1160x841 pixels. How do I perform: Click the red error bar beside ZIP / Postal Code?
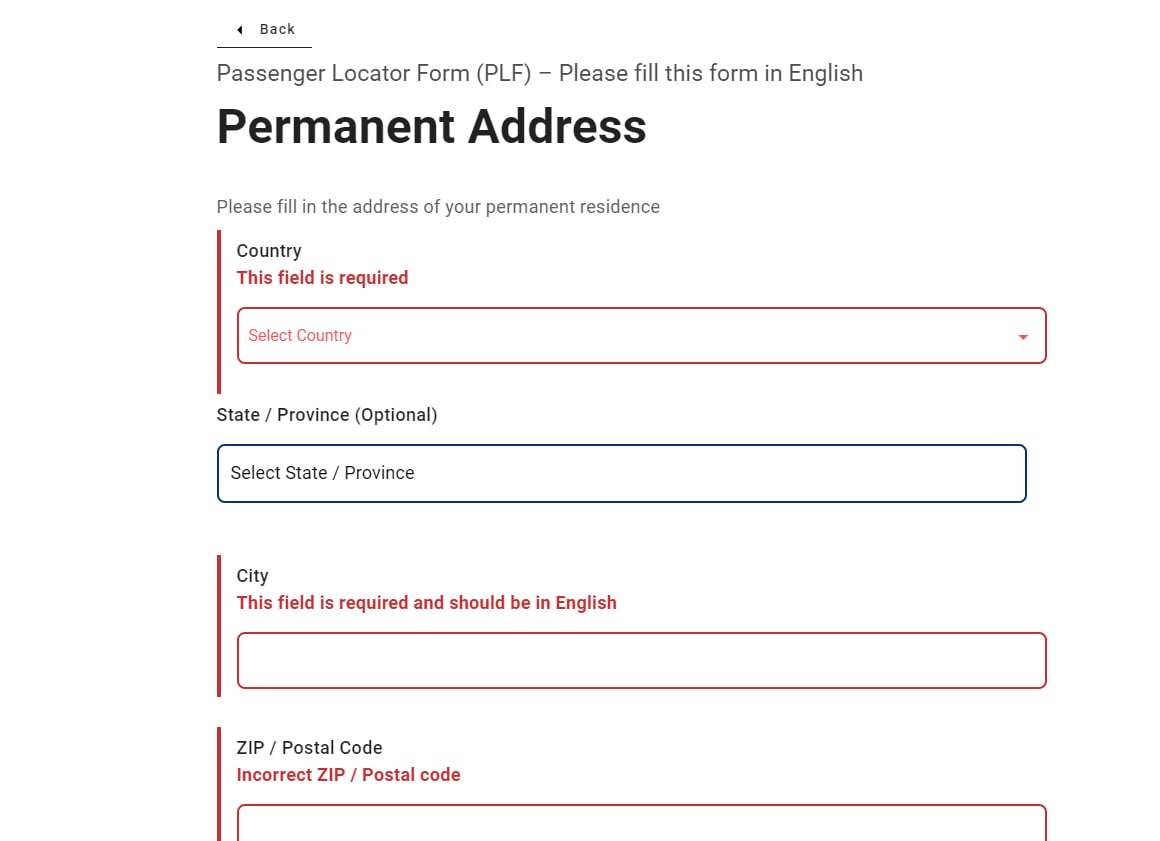pos(219,785)
